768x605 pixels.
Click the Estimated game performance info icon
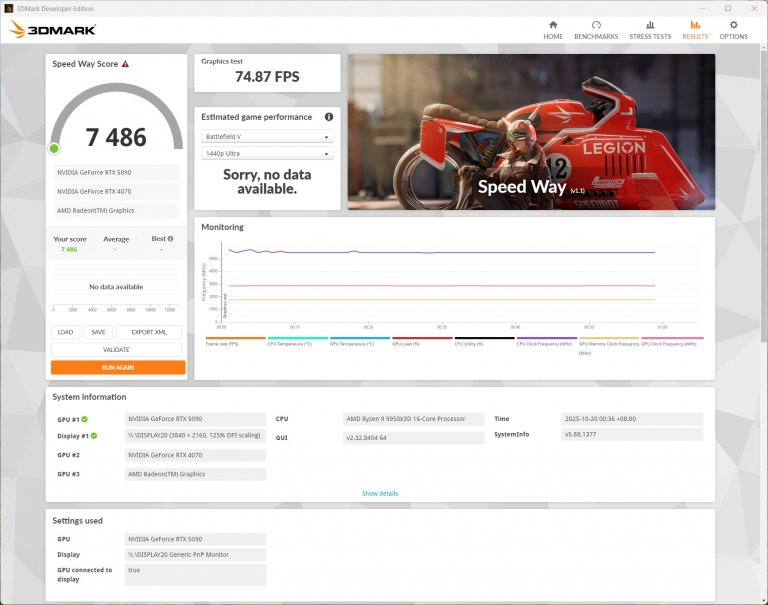click(329, 117)
